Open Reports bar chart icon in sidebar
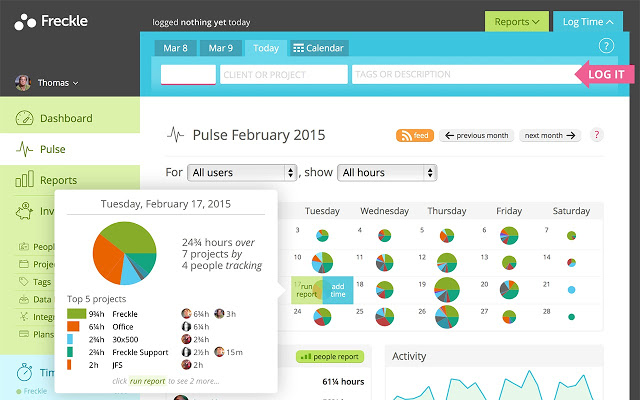Viewport: 640px width, 400px height. click(x=25, y=181)
